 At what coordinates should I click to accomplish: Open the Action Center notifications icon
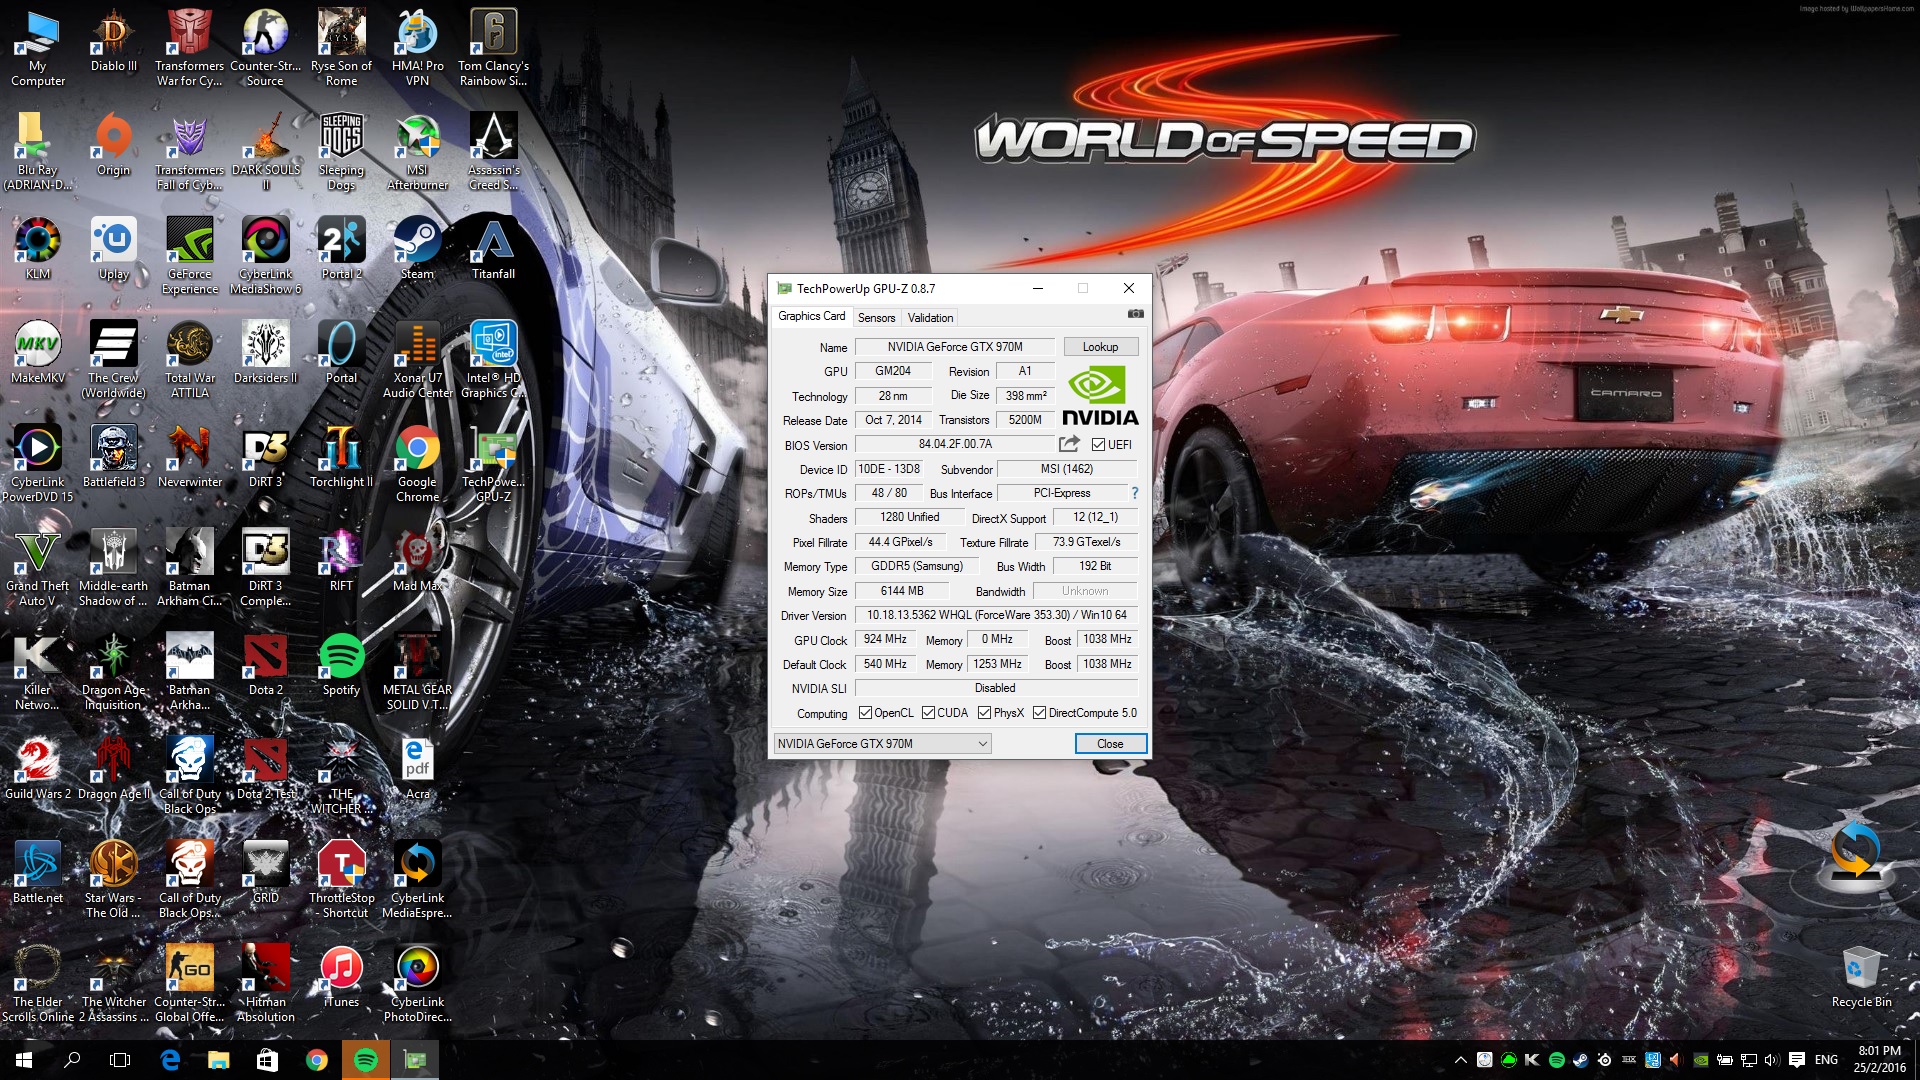click(1796, 1060)
